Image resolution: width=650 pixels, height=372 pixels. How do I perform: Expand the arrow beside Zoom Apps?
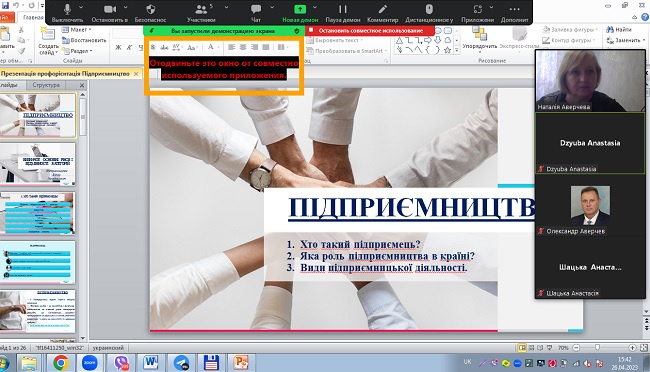491,7
